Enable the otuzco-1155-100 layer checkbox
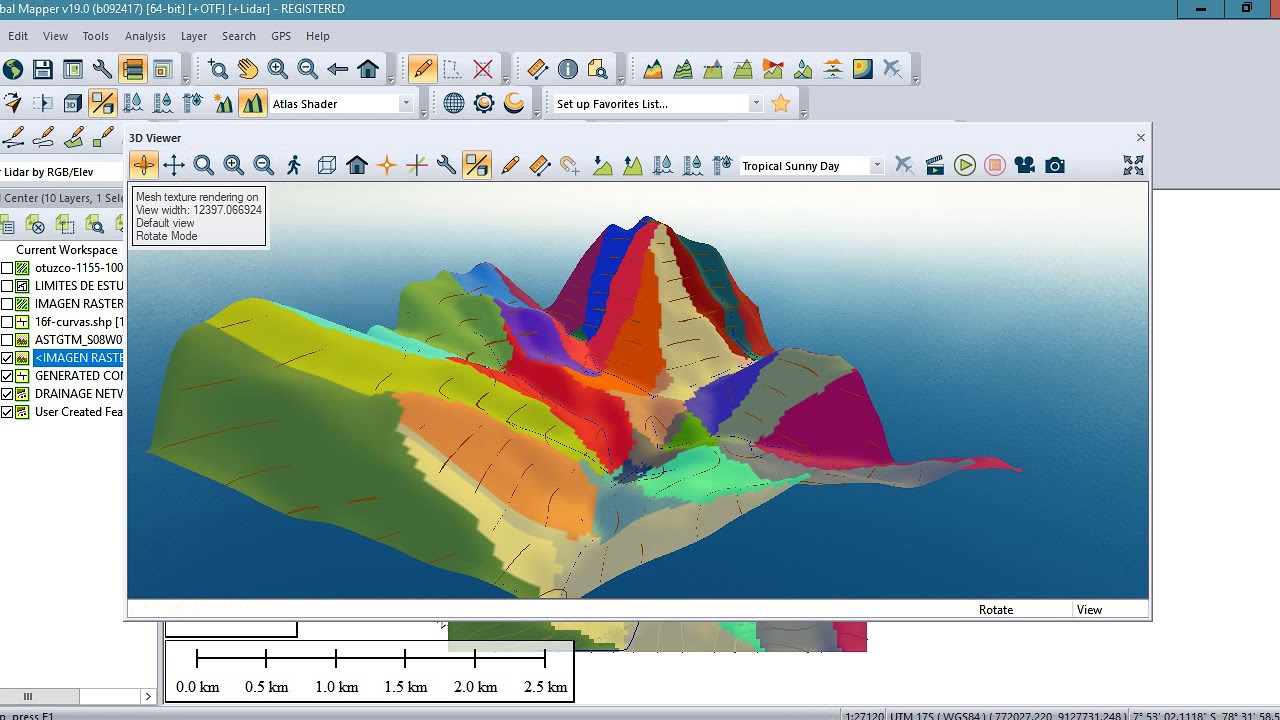1280x720 pixels. pyautogui.click(x=7, y=268)
